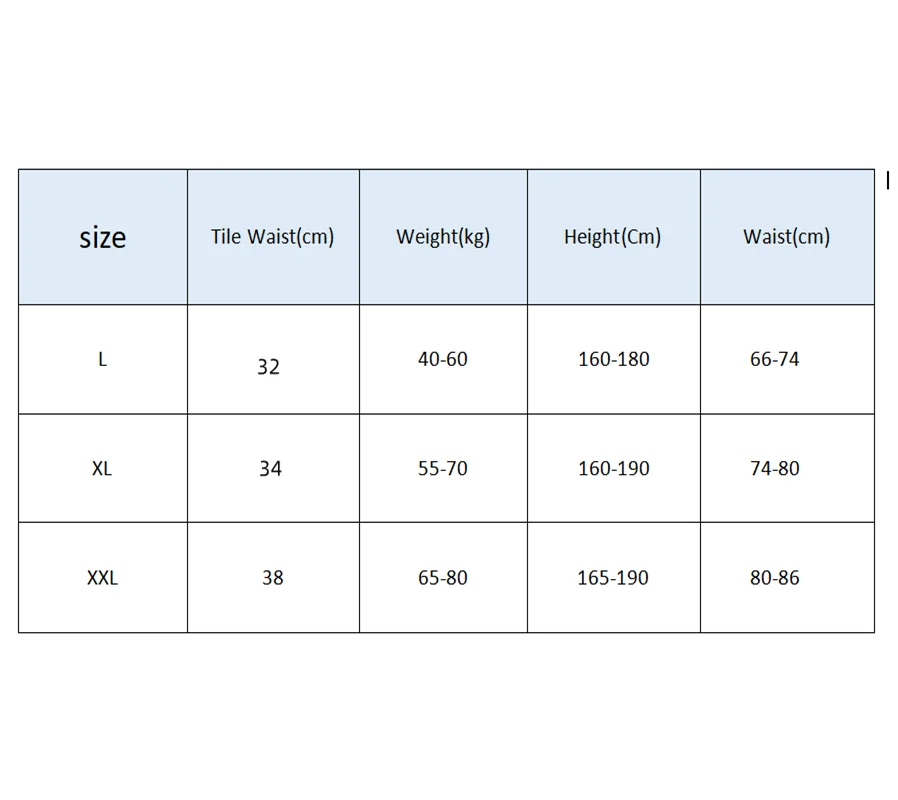Click the height range 160-180 cell

[613, 359]
